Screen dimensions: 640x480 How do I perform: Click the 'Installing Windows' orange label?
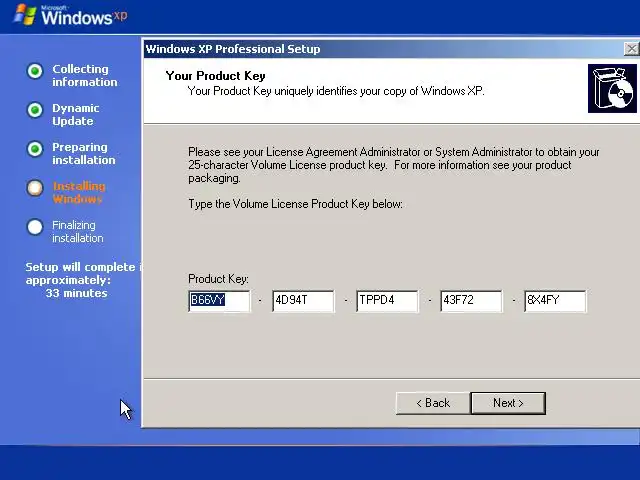pyautogui.click(x=79, y=193)
